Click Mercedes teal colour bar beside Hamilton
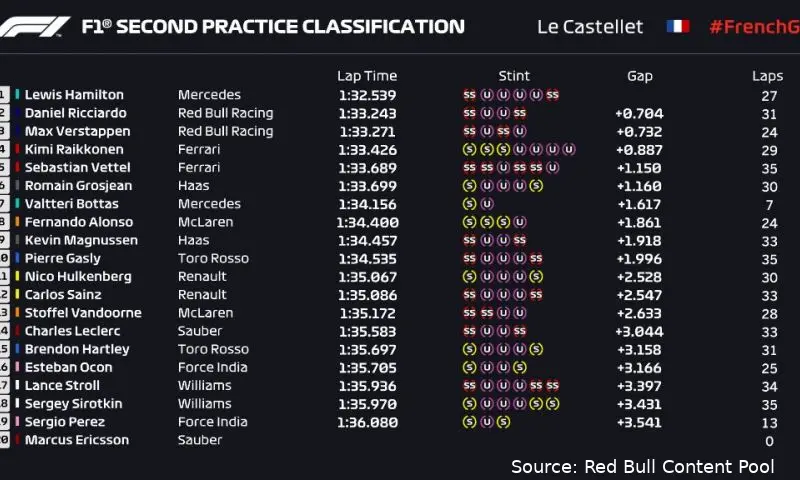The width and height of the screenshot is (800, 480). pos(17,94)
